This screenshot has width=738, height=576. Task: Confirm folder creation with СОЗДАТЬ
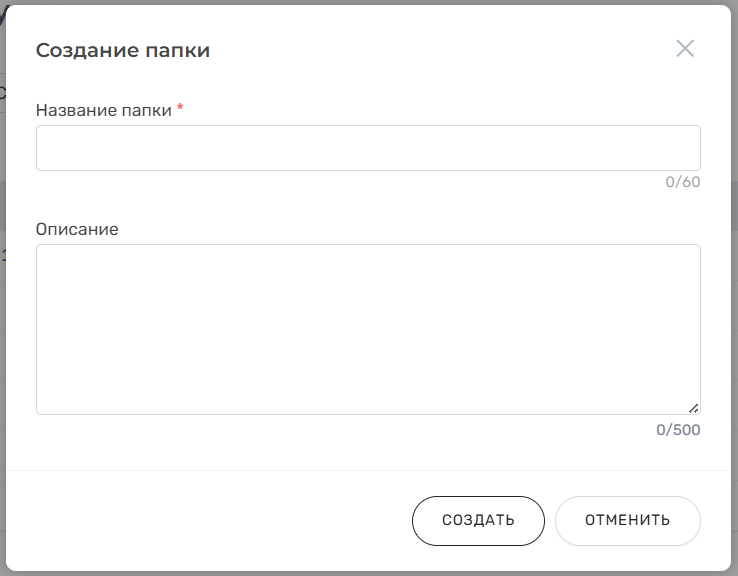(478, 521)
